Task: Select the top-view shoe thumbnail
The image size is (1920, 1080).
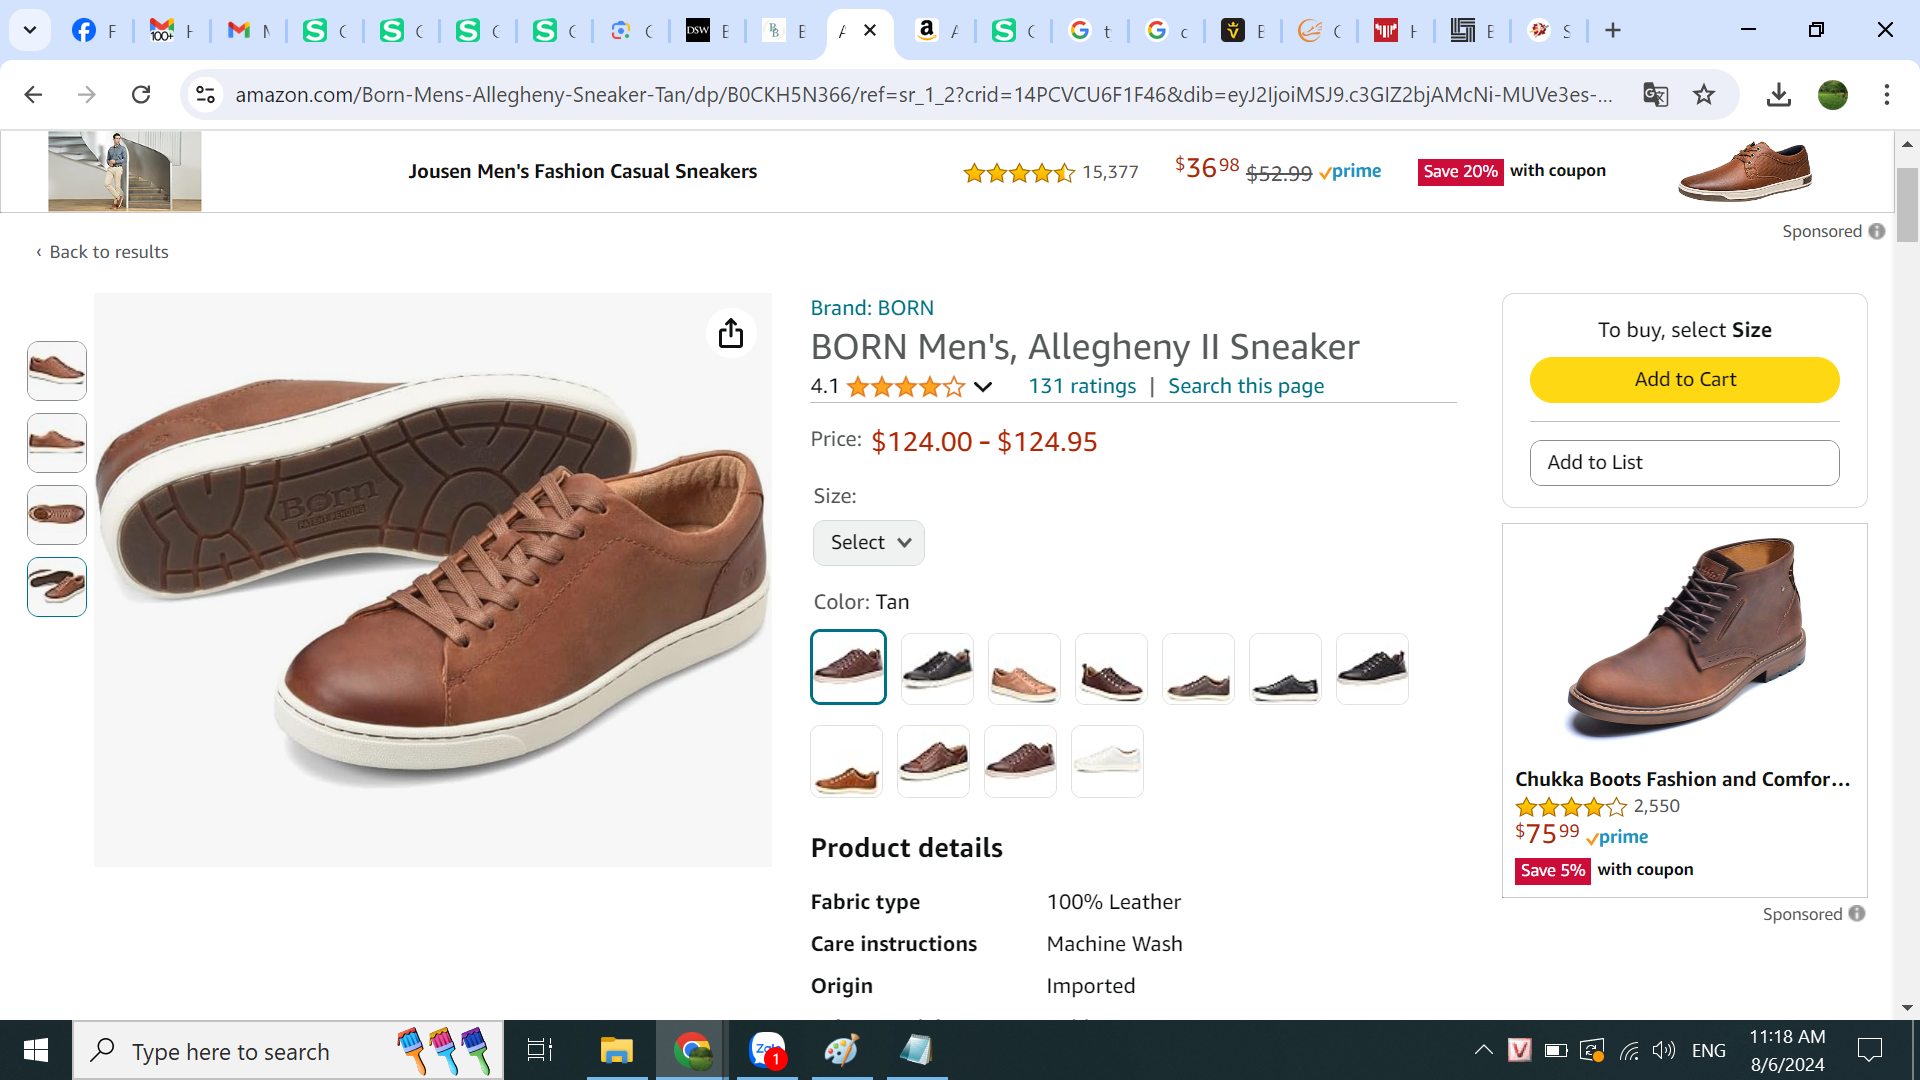Action: click(x=57, y=514)
